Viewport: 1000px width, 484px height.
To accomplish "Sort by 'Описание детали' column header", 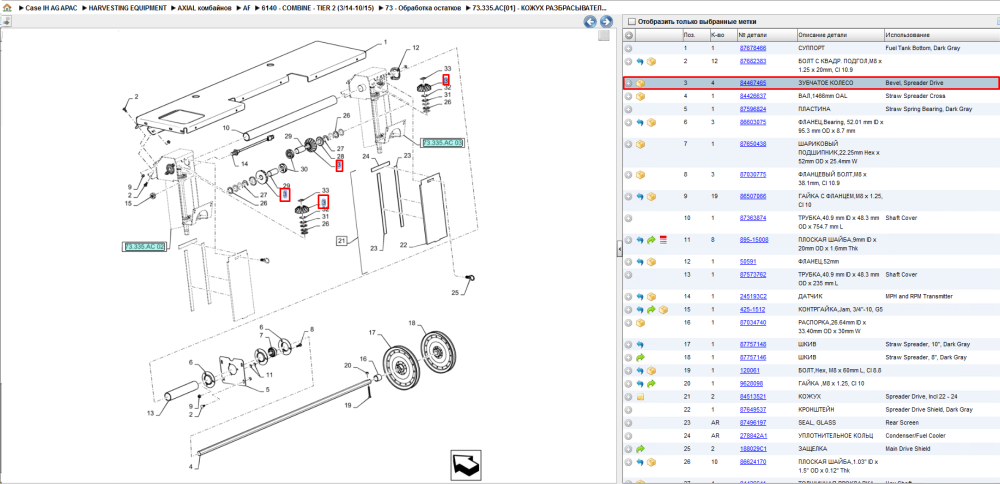I will tap(840, 35).
